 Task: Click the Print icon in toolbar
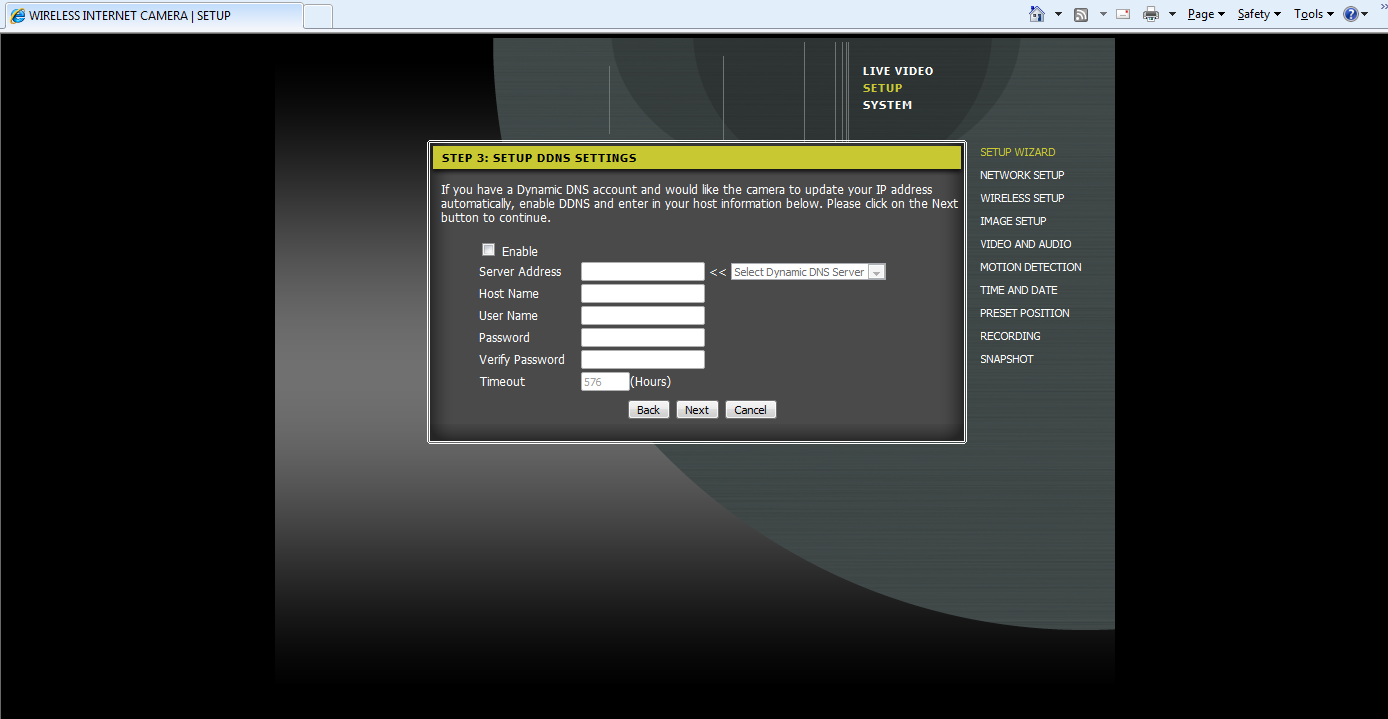[1151, 14]
